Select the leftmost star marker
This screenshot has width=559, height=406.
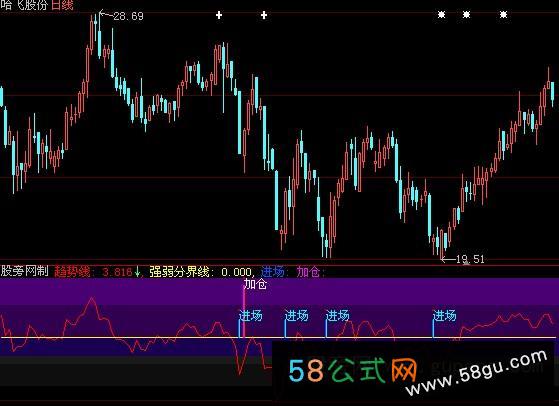(x=441, y=15)
